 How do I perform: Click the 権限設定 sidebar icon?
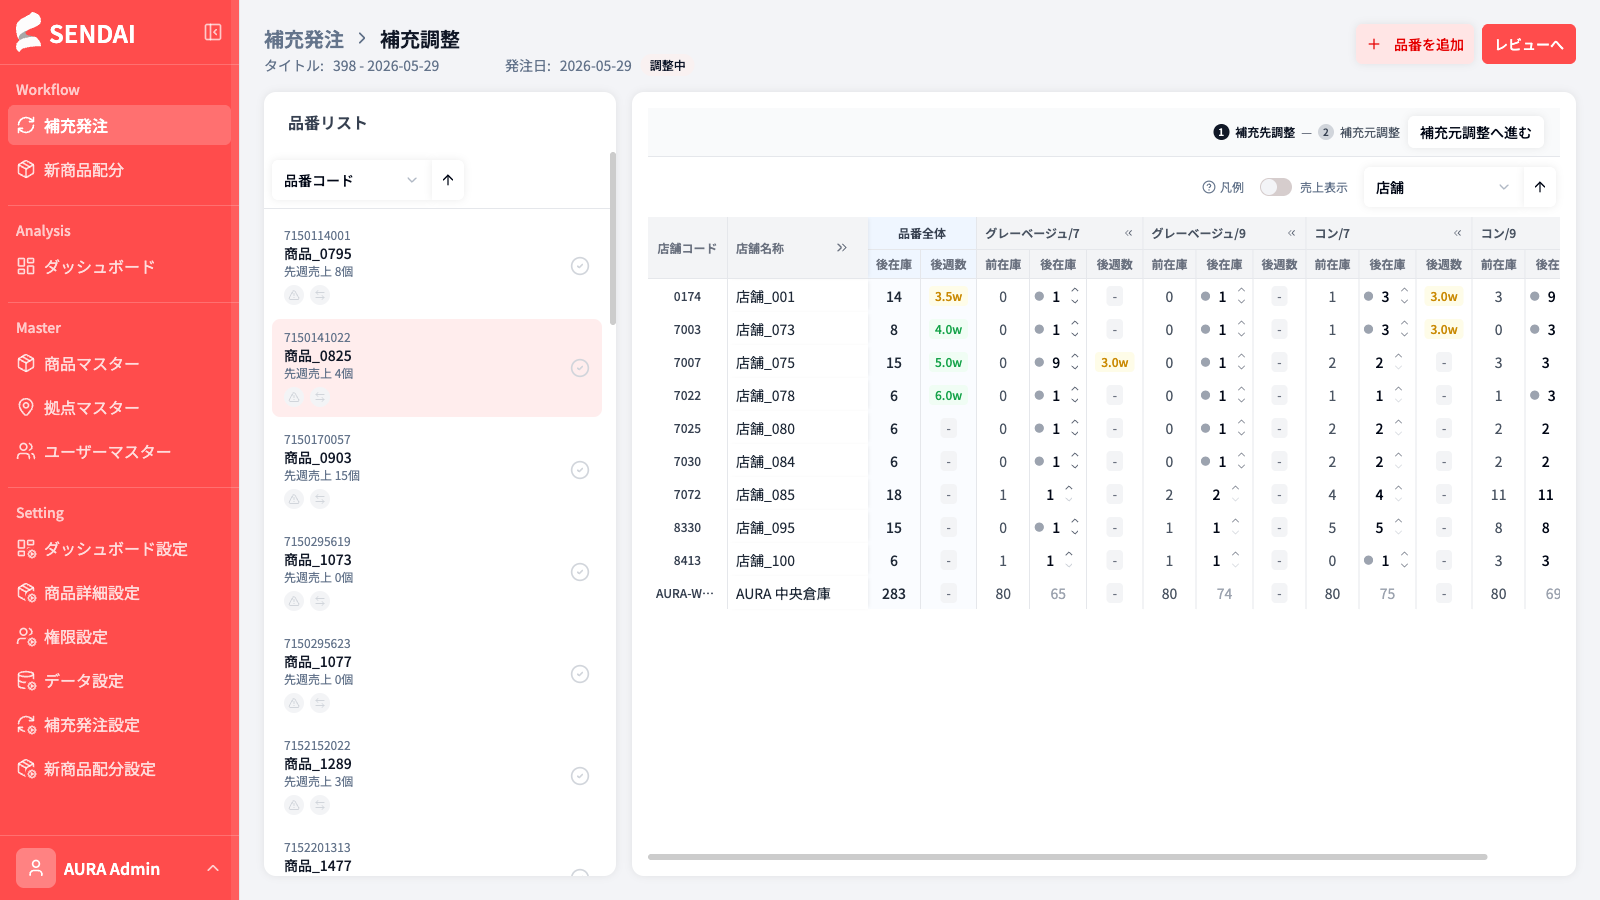click(x=26, y=636)
